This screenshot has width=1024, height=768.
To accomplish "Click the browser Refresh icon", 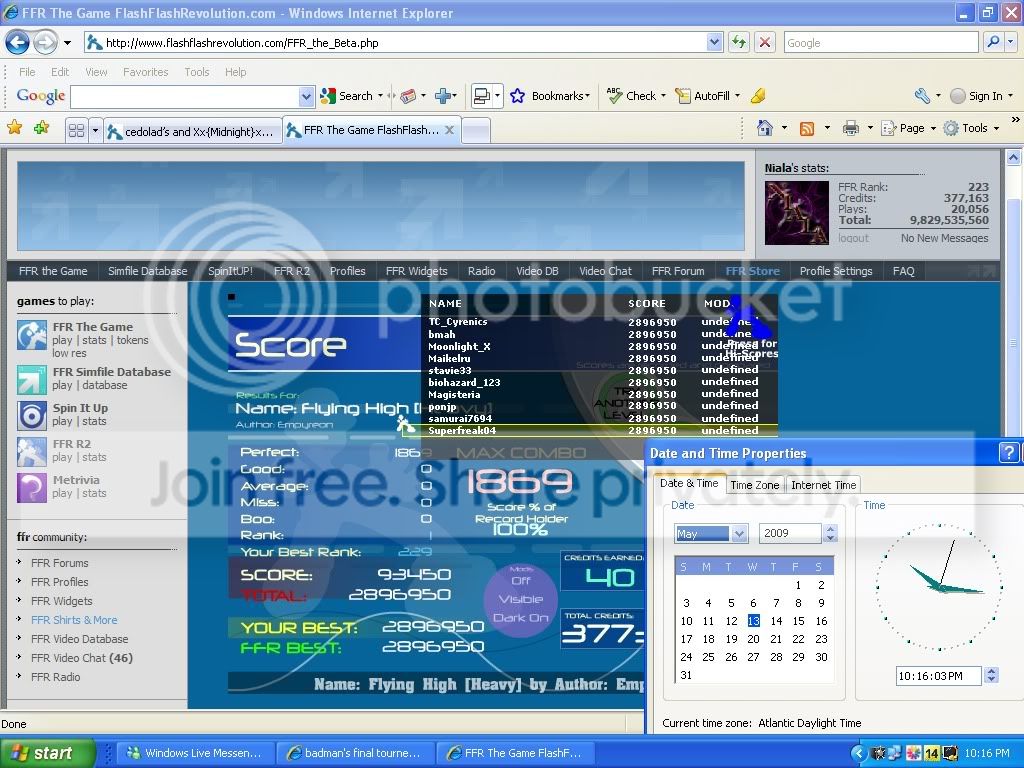I will (x=739, y=42).
